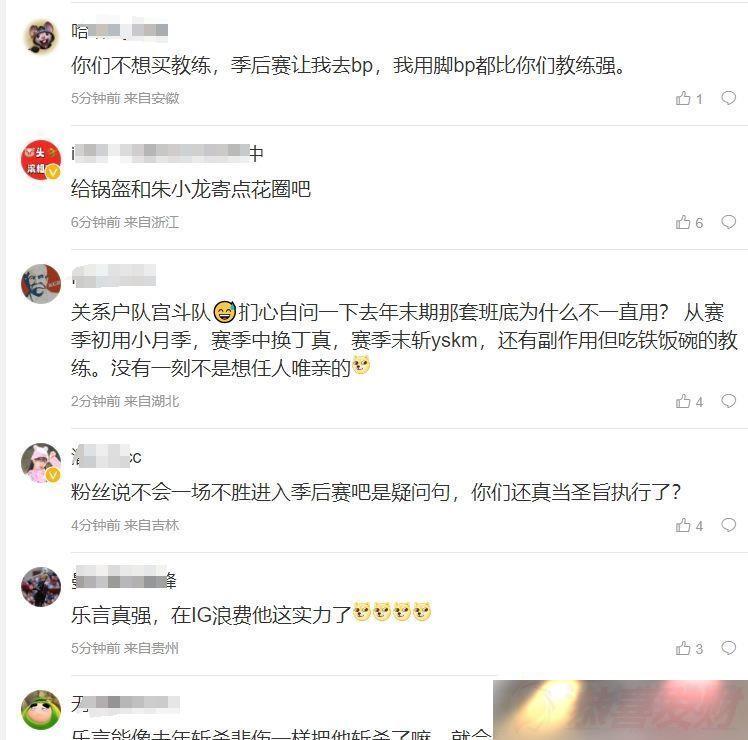Like the comment about 季后赛 bp from 安徽
Viewport: 748px width, 740px height.
[689, 98]
